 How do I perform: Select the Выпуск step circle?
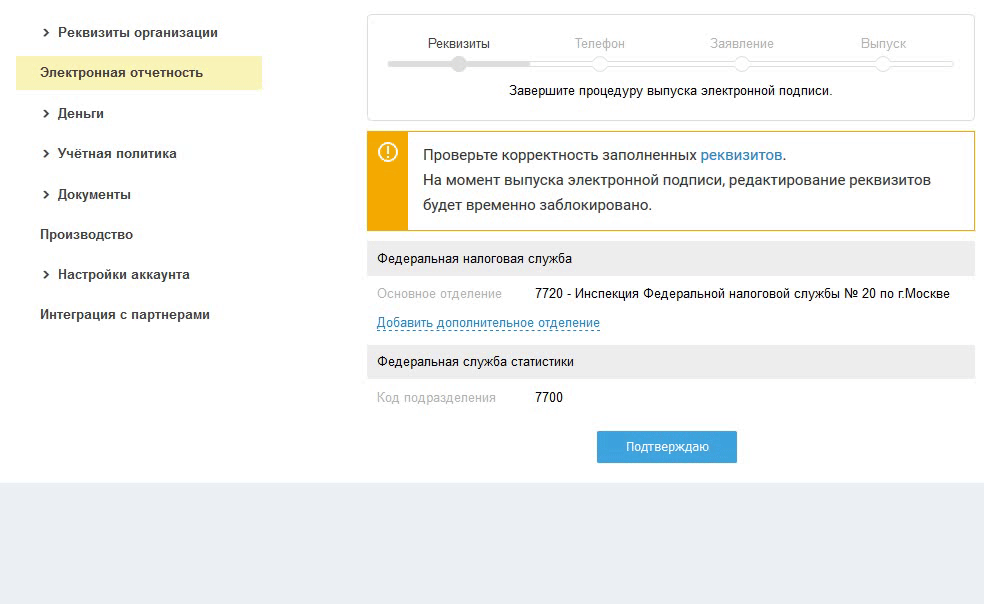click(883, 64)
